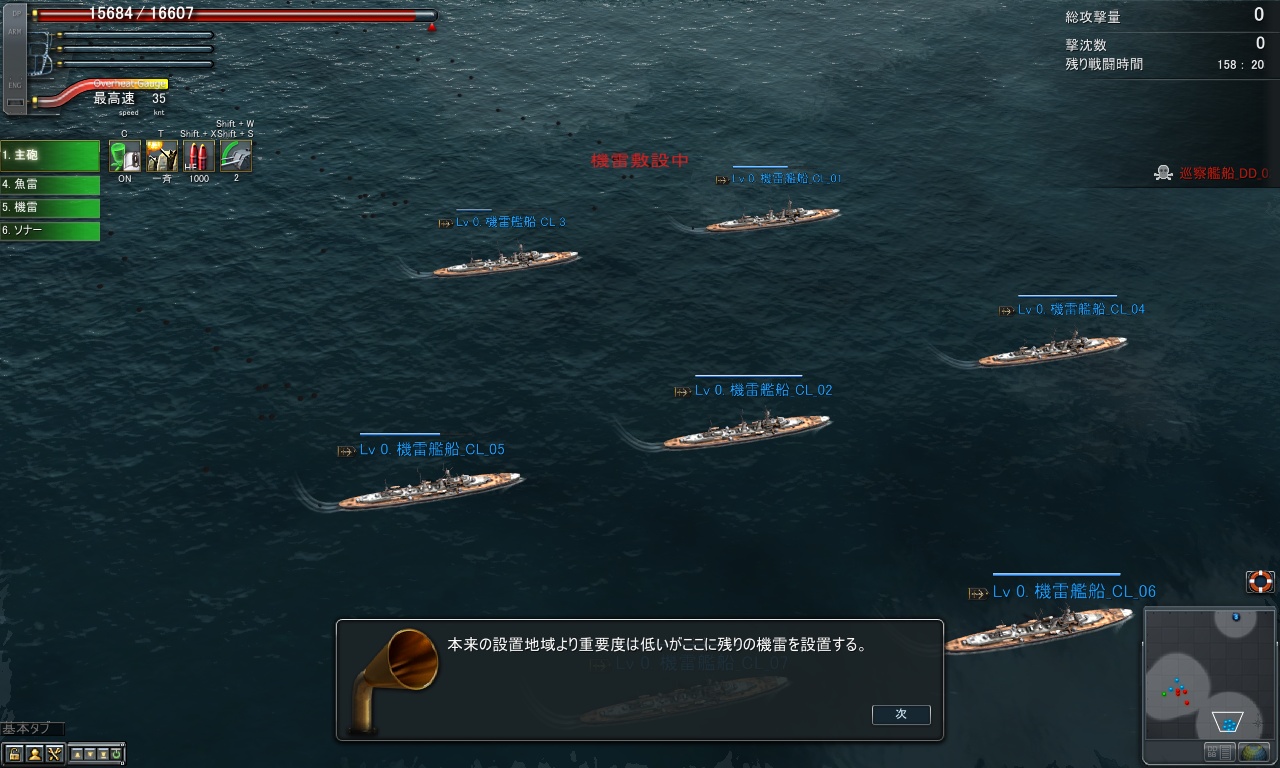Image resolution: width=1280 pixels, height=768 pixels.
Task: Activate the 6. ソナー sonar option
Action: coord(50,231)
